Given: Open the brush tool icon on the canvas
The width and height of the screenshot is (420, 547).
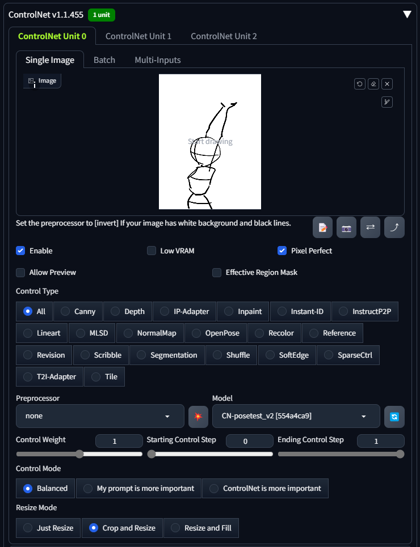Looking at the screenshot, I should pyautogui.click(x=387, y=102).
